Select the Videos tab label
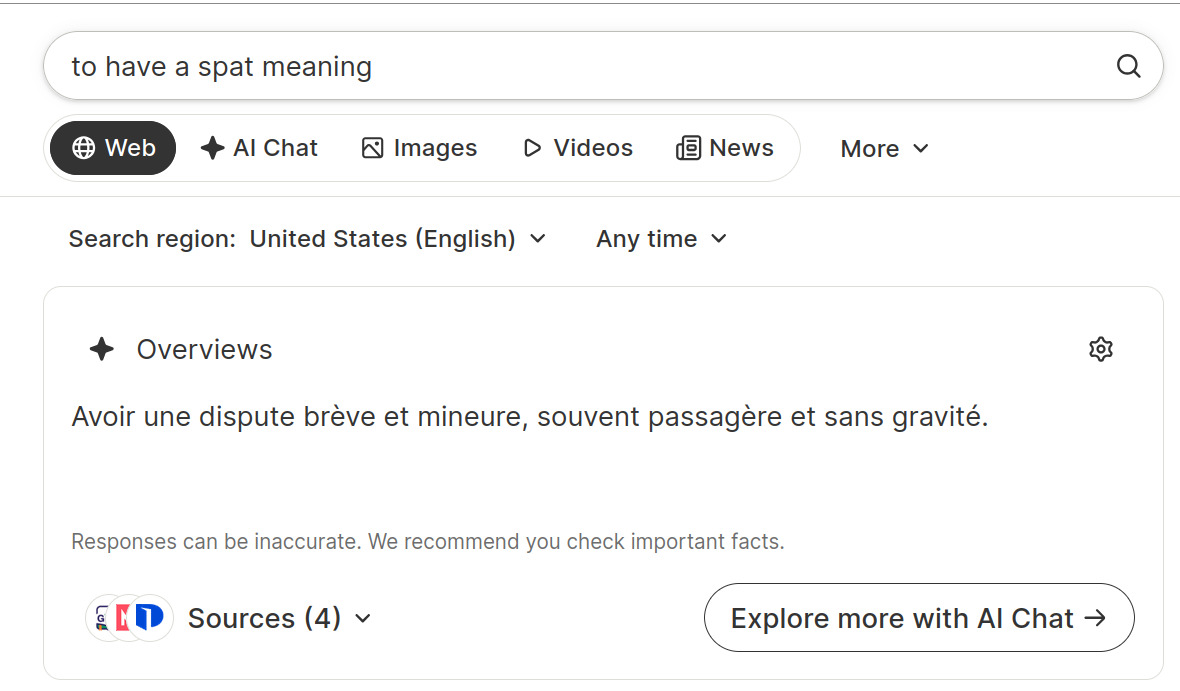Viewport: 1180px width, 691px height. point(593,148)
